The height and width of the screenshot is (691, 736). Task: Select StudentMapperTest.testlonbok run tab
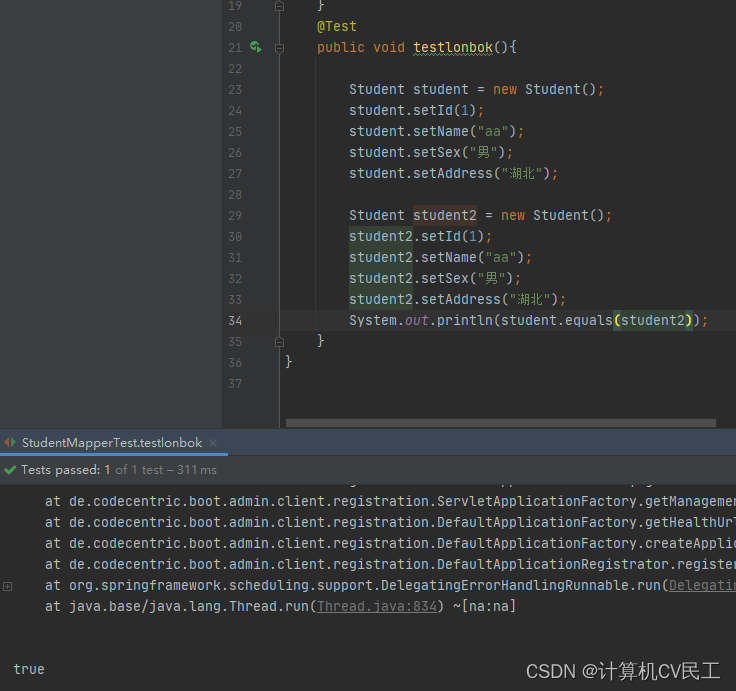point(112,443)
